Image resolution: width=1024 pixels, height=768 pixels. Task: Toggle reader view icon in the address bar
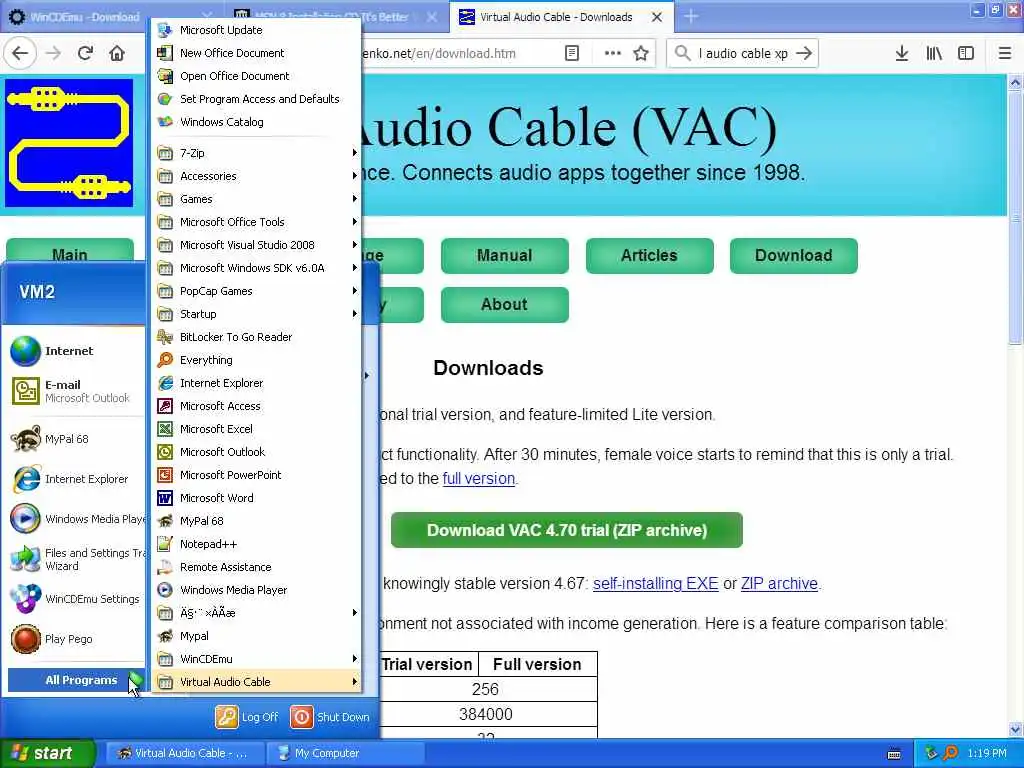[571, 53]
